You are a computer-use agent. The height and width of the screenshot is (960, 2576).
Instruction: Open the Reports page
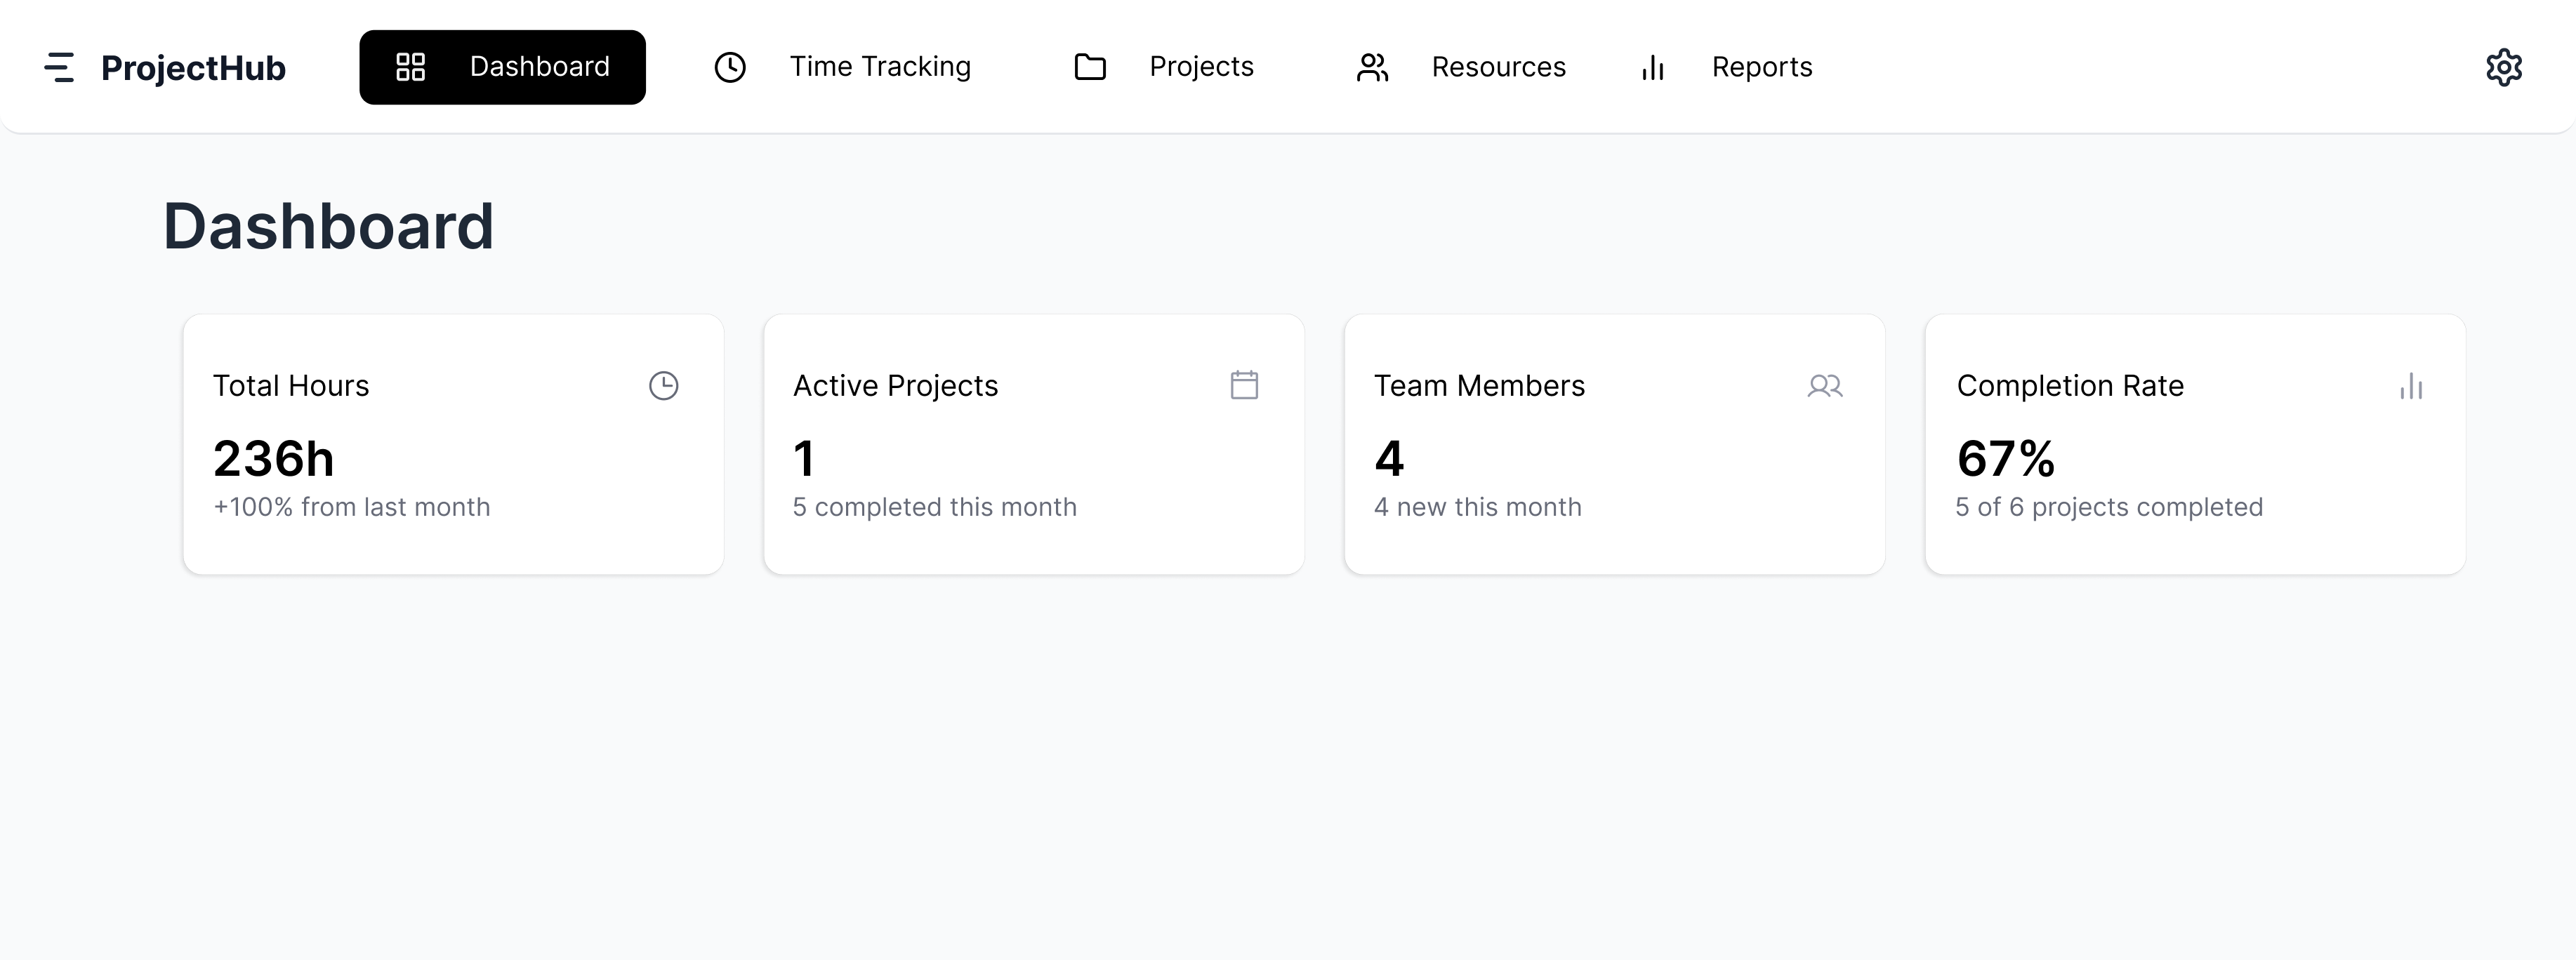pos(1762,67)
